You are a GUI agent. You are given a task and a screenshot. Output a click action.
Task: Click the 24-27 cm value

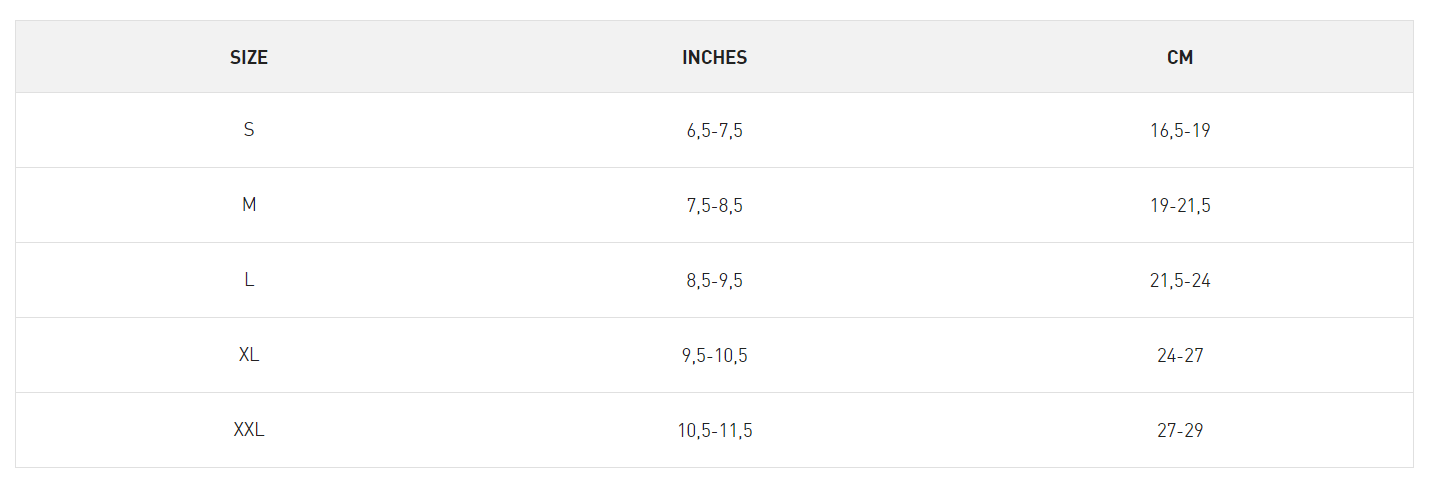(1180, 356)
